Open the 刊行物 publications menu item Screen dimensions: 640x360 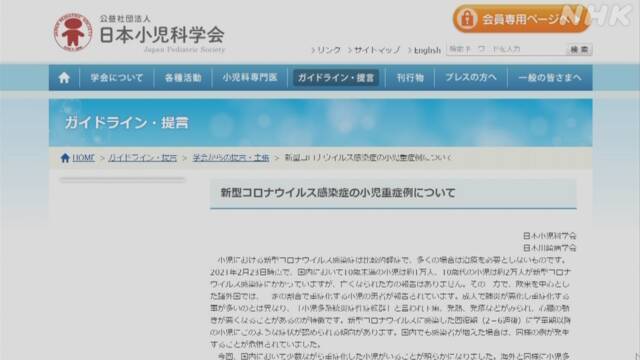410,78
